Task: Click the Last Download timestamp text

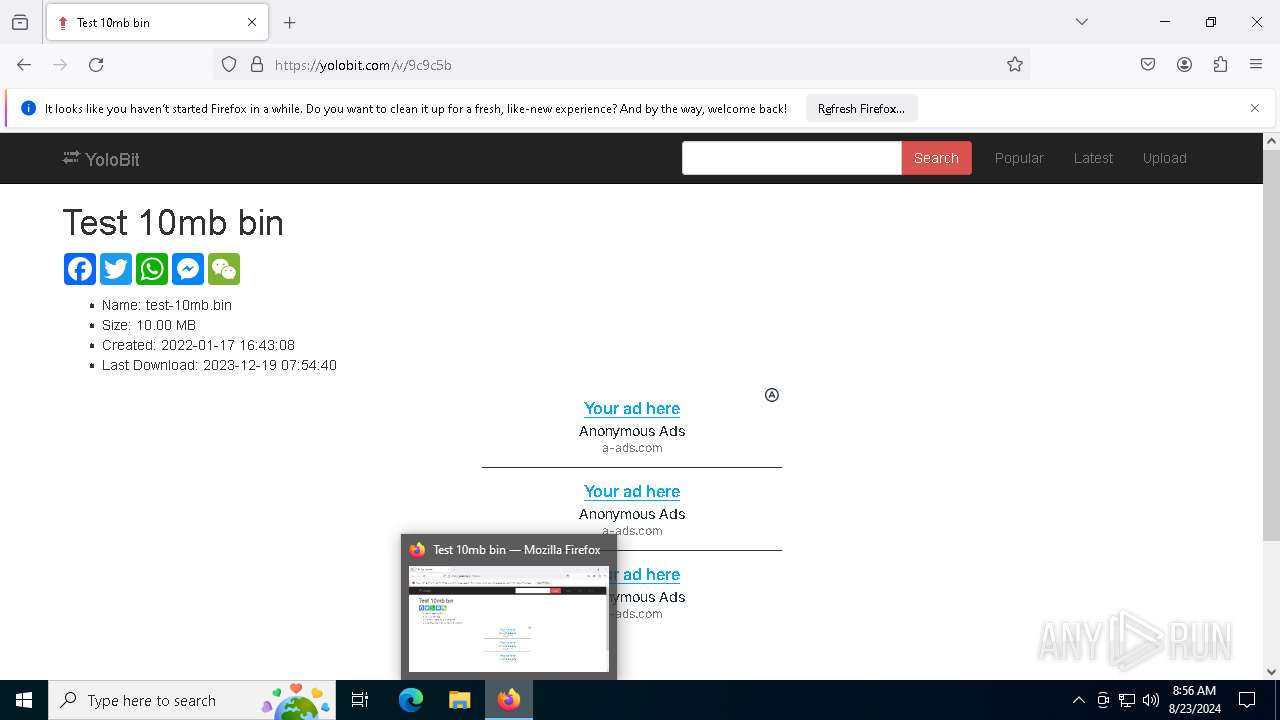Action: tap(219, 365)
